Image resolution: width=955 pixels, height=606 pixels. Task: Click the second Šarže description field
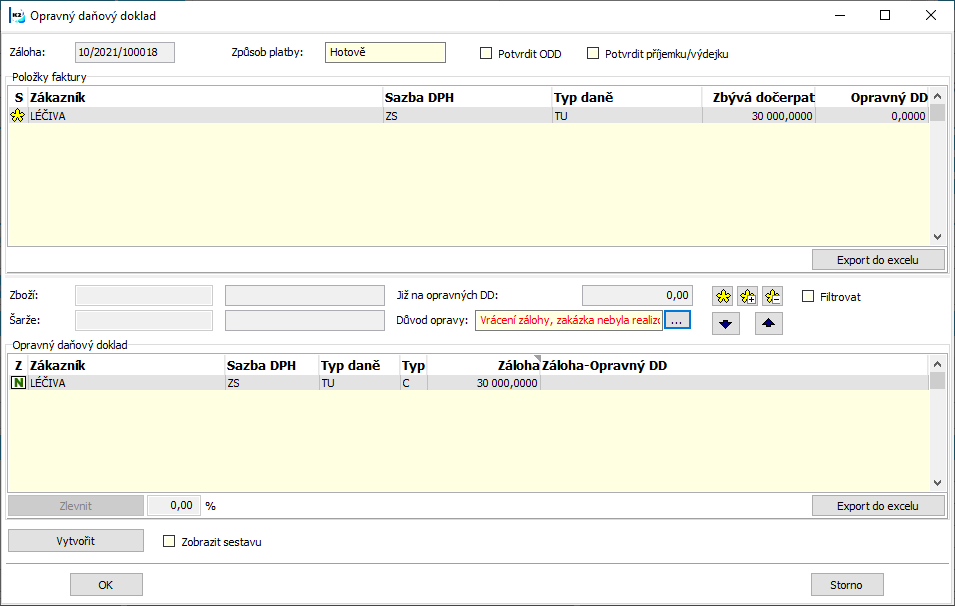pos(305,320)
